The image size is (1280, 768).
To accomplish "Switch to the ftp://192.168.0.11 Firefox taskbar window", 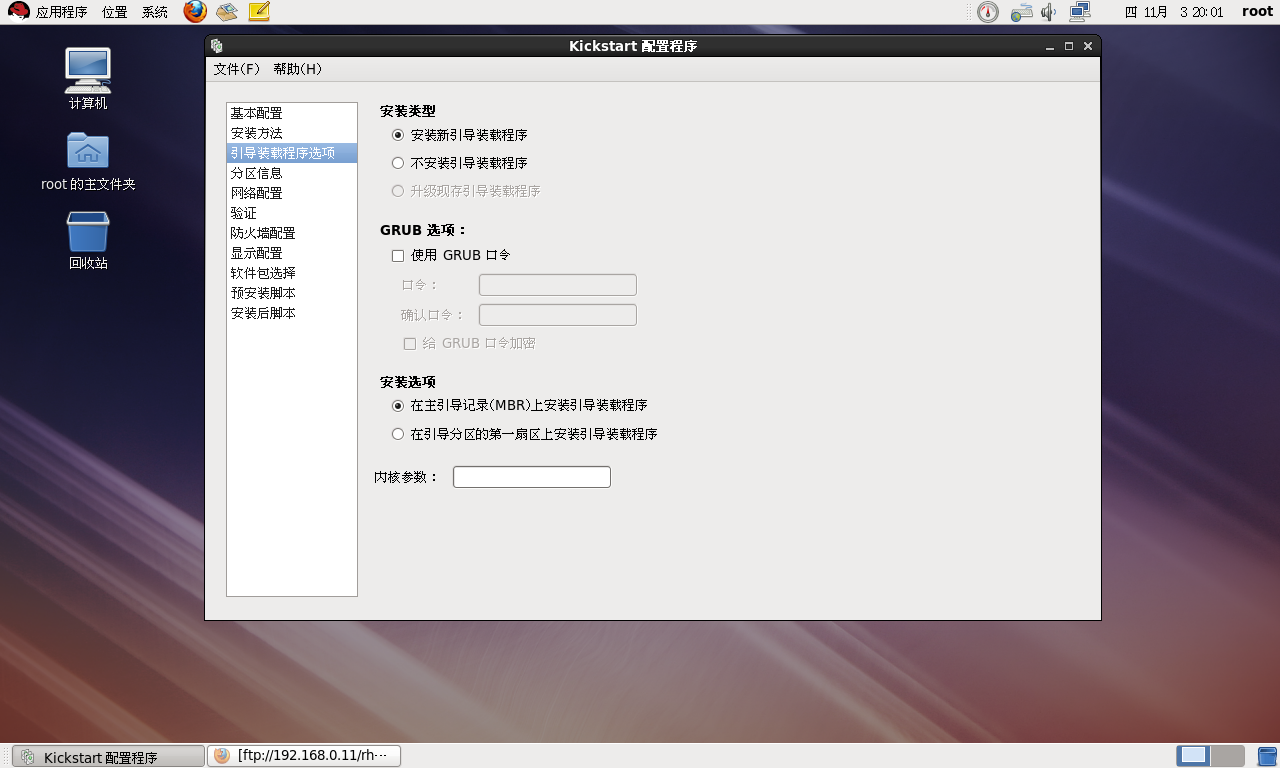I will click(x=304, y=756).
